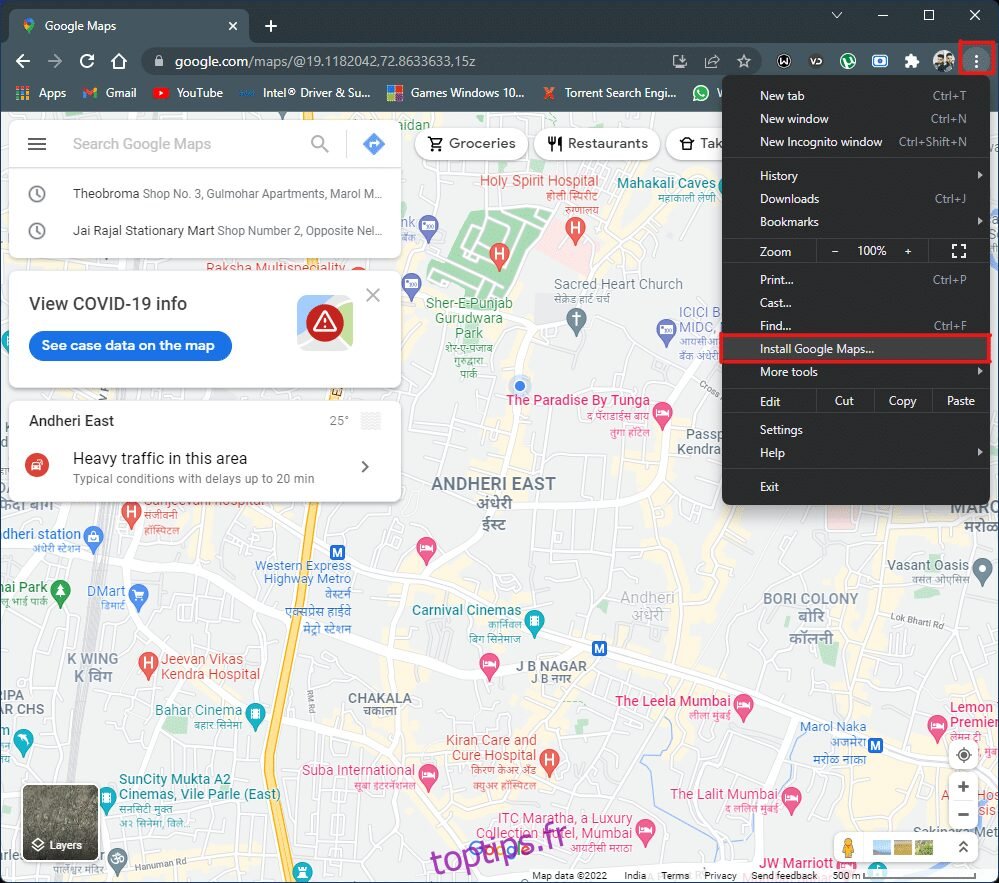Expand heavy traffic details chevron
999x883 pixels.
tap(365, 467)
